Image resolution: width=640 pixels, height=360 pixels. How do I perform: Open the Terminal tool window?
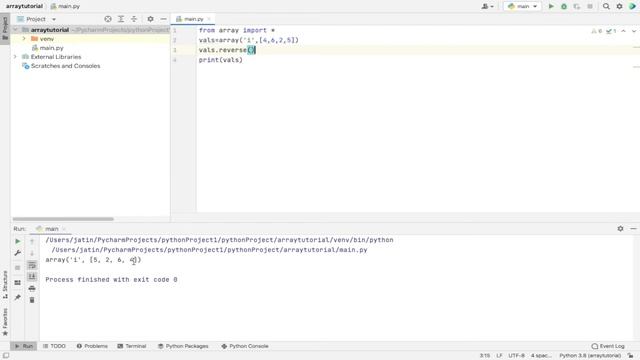(x=132, y=346)
